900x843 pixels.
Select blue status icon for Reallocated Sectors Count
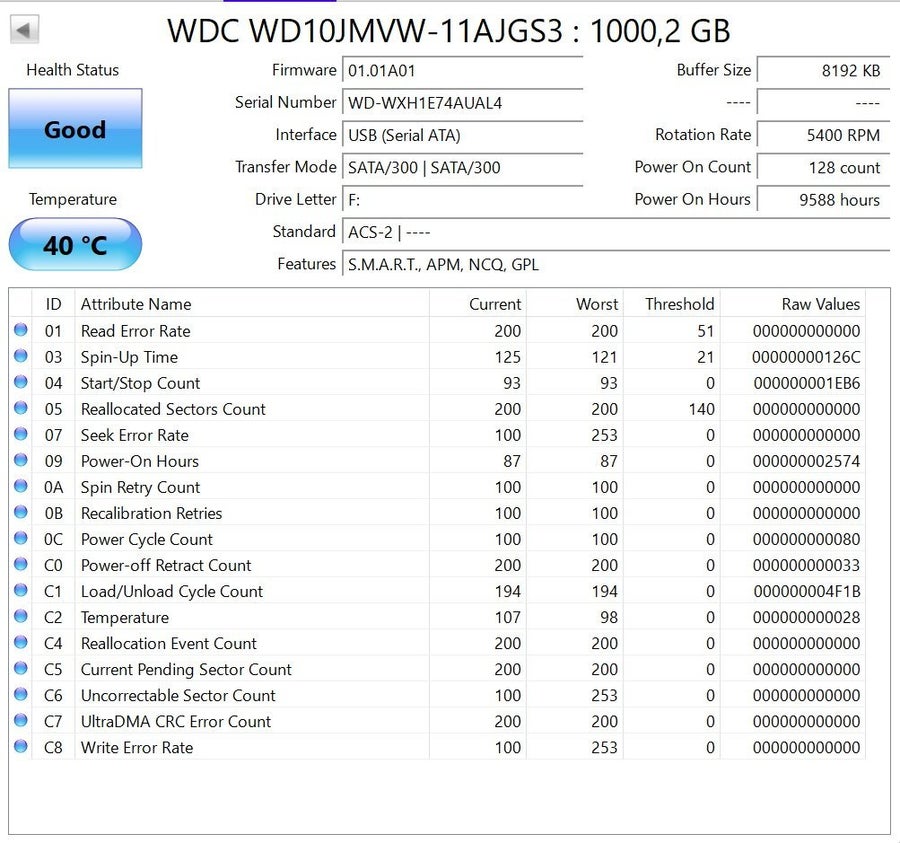tap(21, 408)
